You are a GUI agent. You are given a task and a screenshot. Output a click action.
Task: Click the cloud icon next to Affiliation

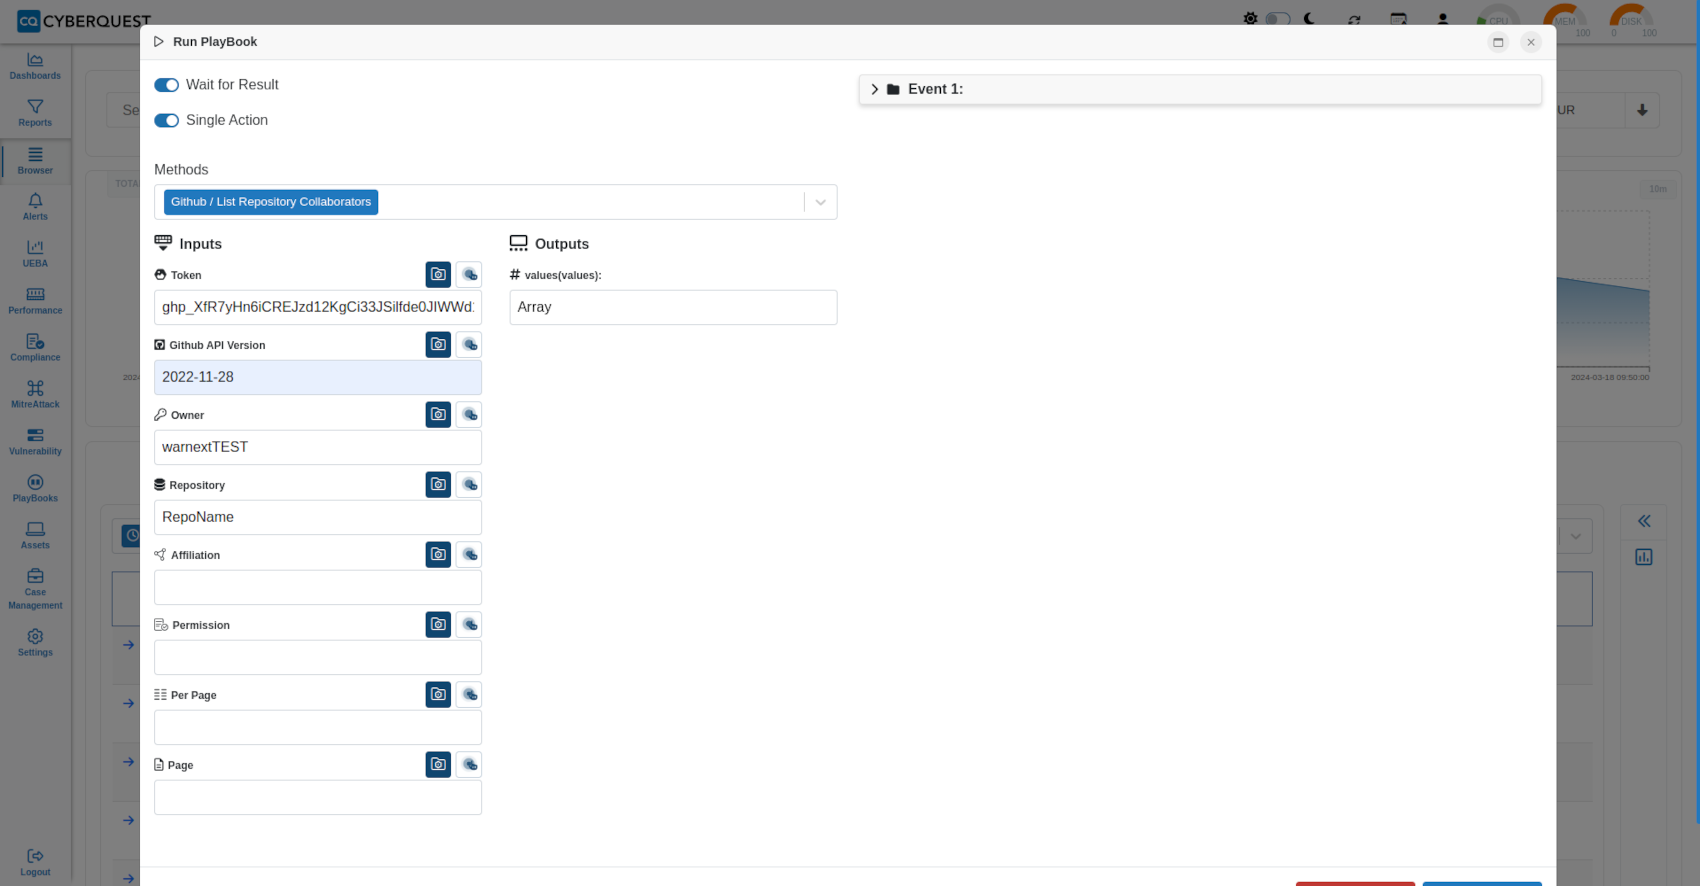pyautogui.click(x=469, y=554)
